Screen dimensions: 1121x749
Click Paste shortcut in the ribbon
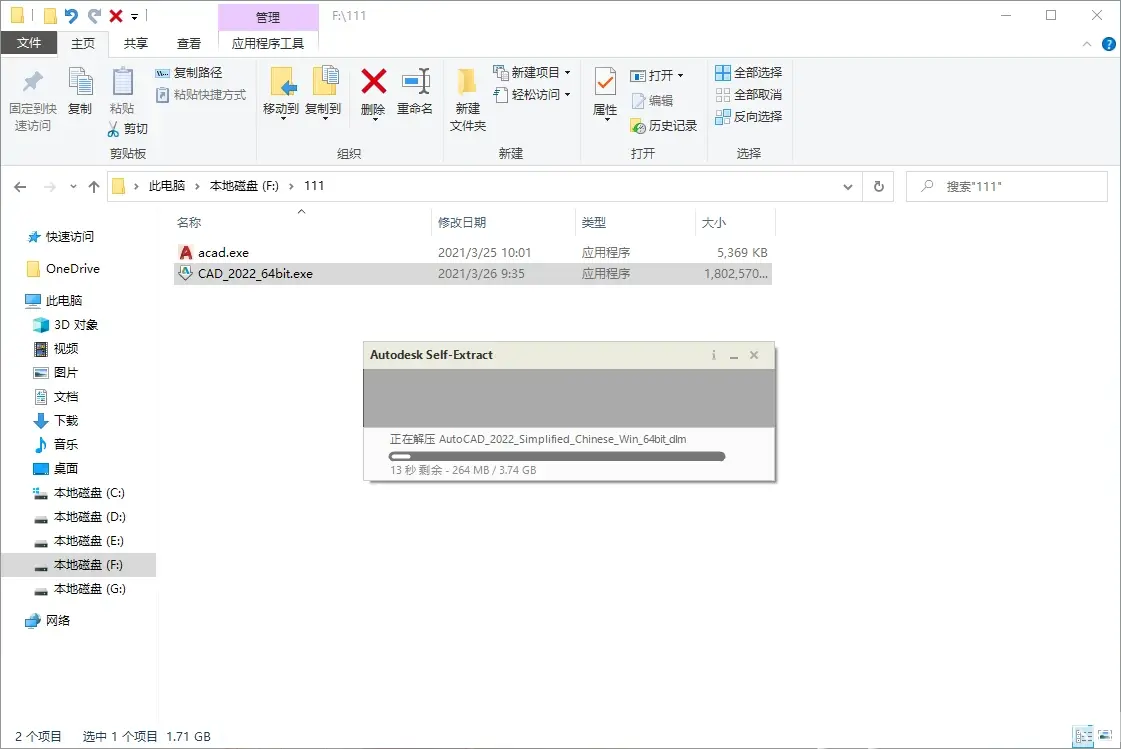click(201, 94)
